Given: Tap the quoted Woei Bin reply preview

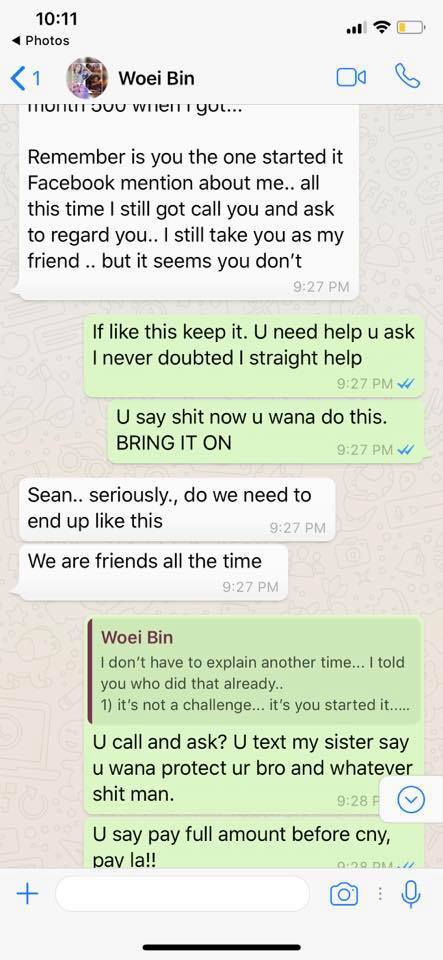Looking at the screenshot, I should (255, 671).
